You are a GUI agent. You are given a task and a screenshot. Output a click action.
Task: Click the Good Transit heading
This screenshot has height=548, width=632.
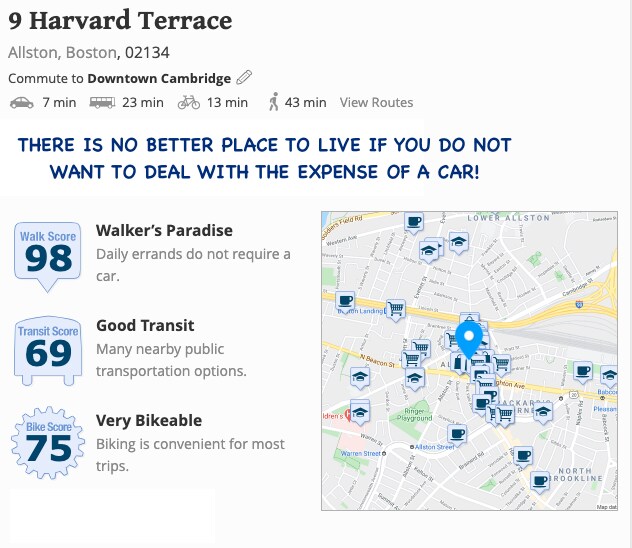coord(145,326)
